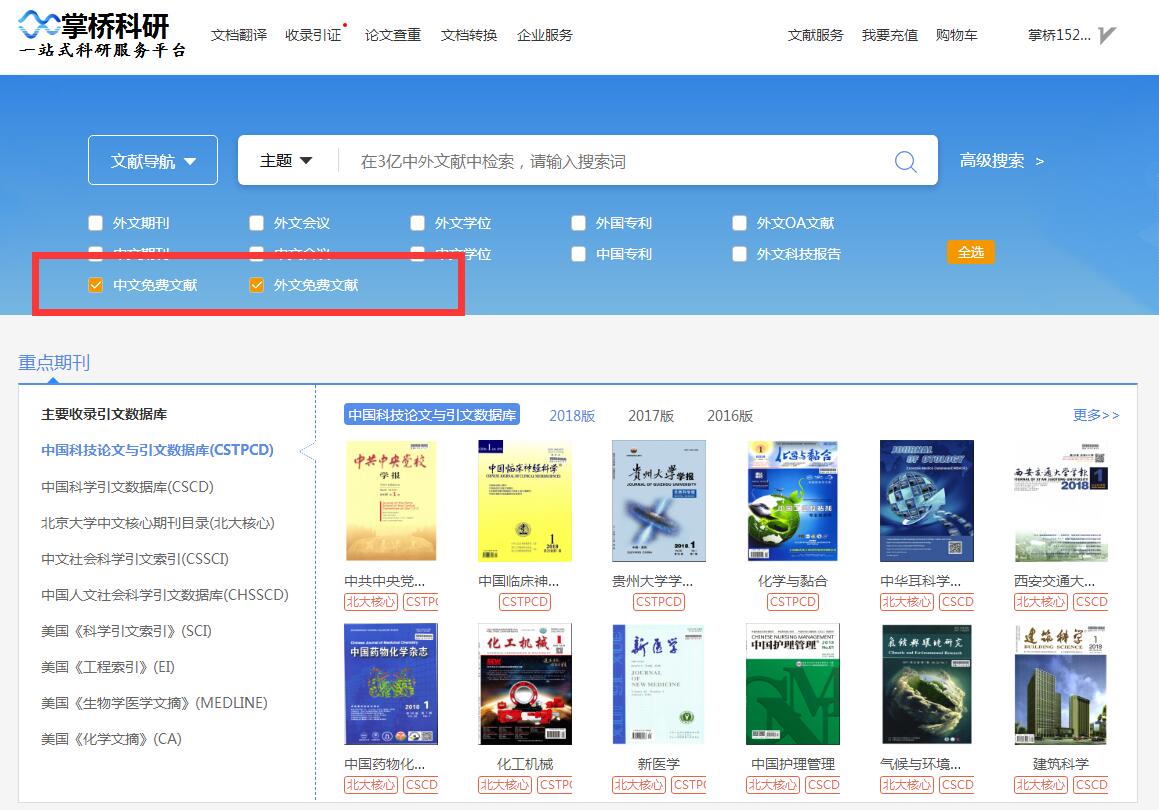Image resolution: width=1159 pixels, height=810 pixels.
Task: Click the 我要充值 link
Action: click(889, 35)
